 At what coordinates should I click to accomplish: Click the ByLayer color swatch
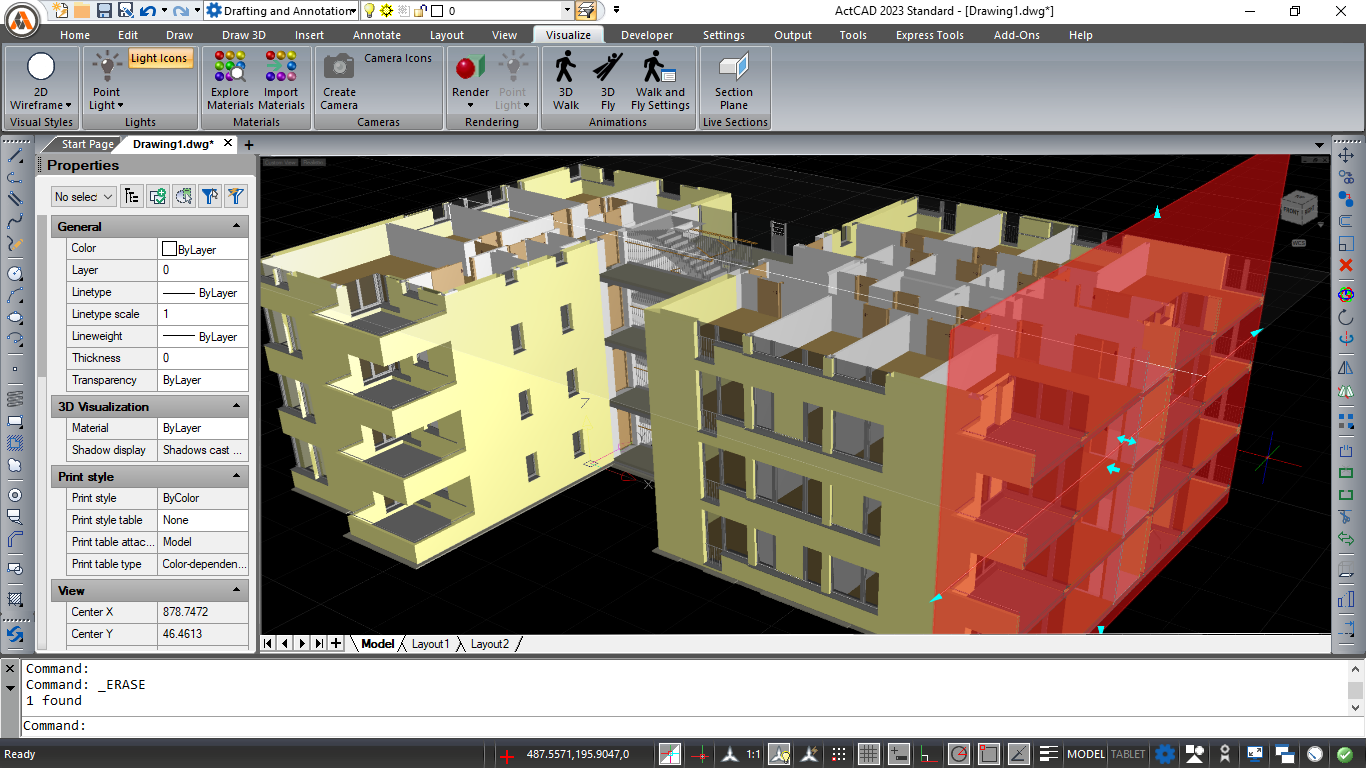pos(169,249)
